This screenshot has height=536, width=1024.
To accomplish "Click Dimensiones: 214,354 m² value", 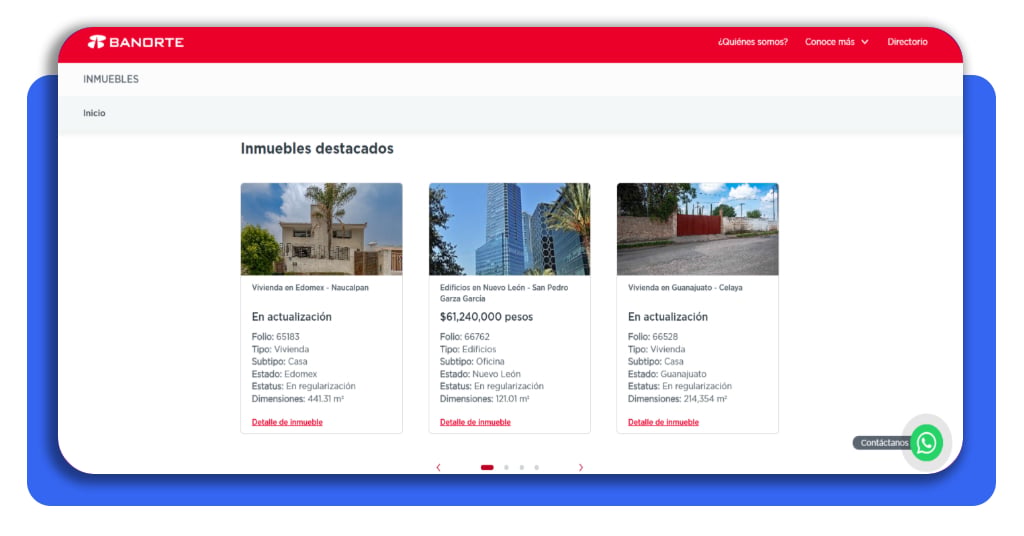I will coord(677,399).
